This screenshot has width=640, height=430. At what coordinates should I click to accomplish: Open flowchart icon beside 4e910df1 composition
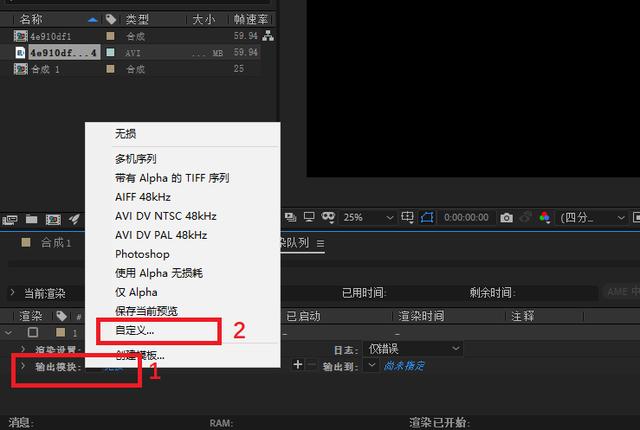point(268,36)
